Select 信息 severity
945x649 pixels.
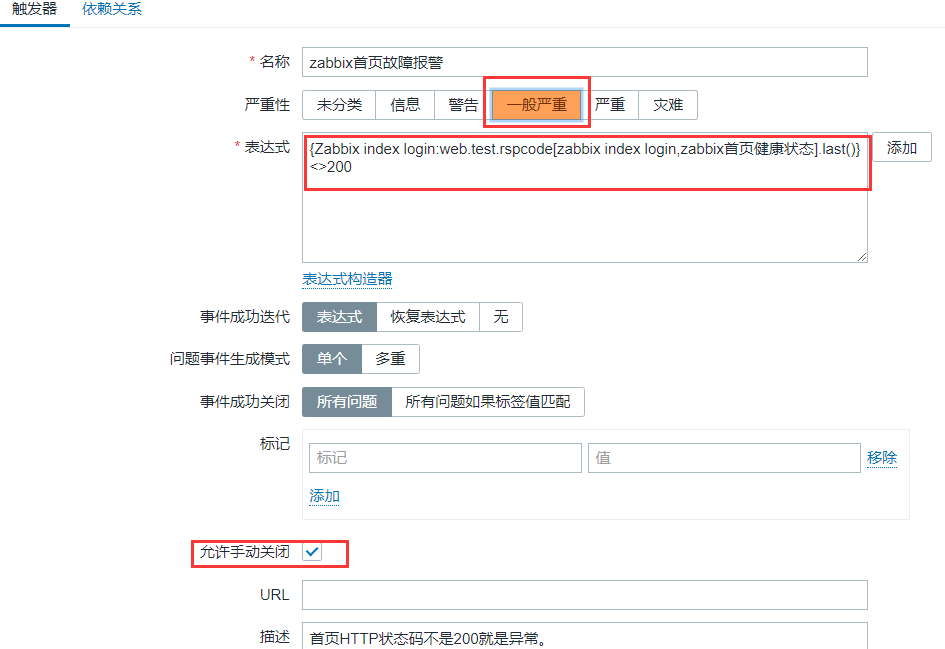point(405,105)
